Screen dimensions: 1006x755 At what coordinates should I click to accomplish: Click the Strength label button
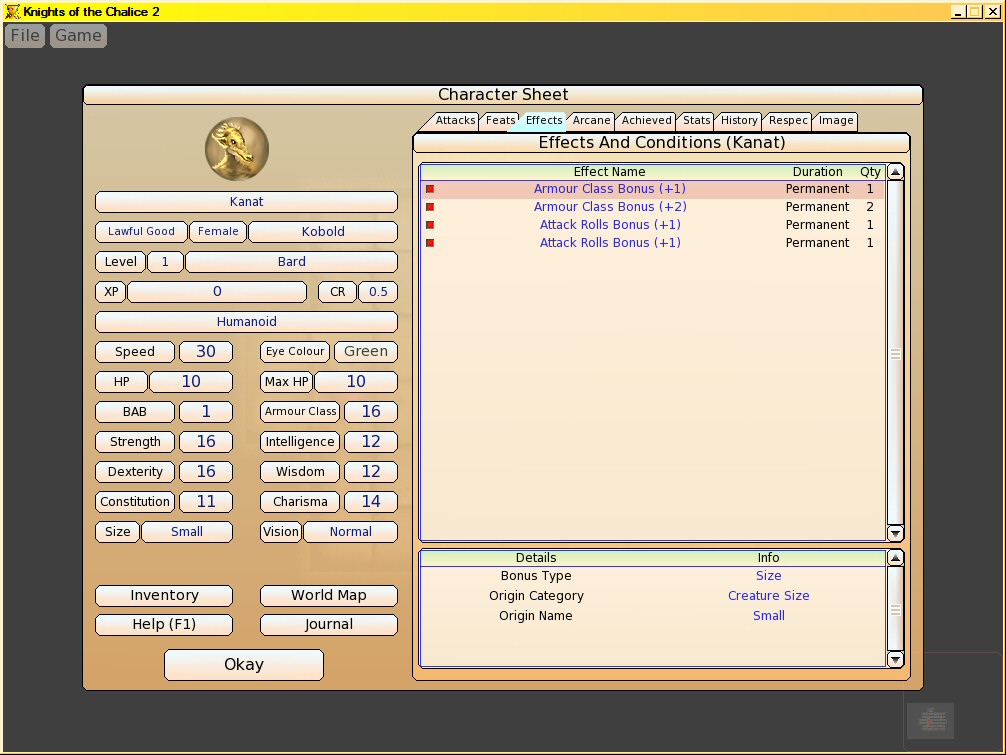point(135,442)
